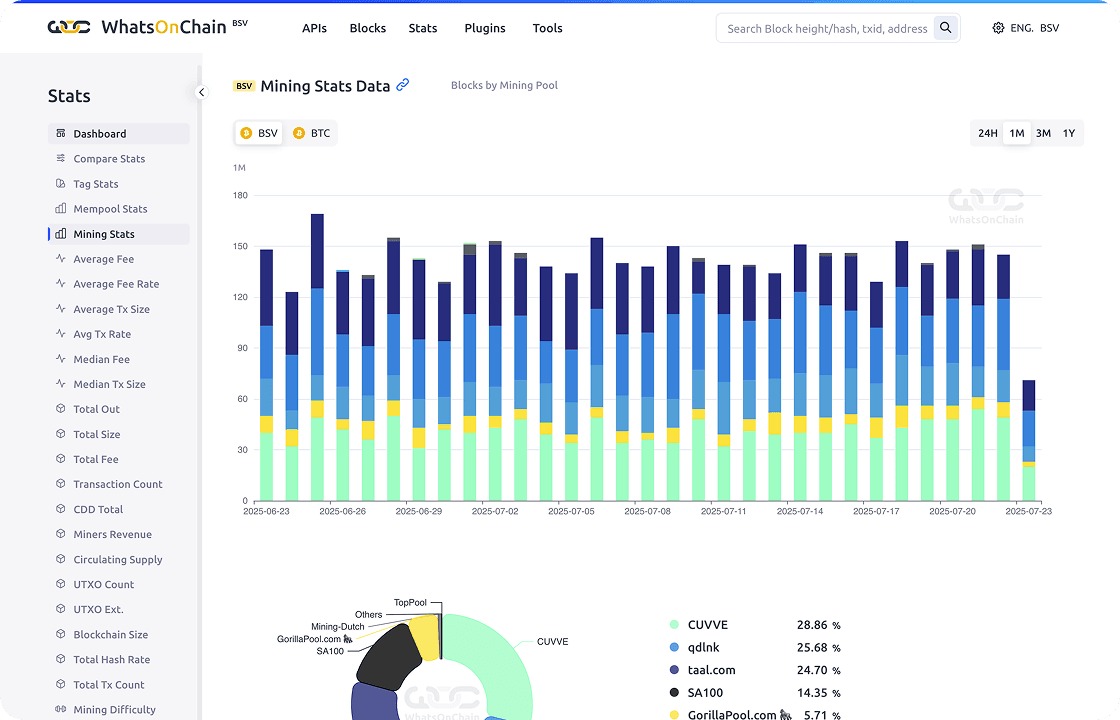Select the Average Fee sparkline icon

tap(62, 258)
